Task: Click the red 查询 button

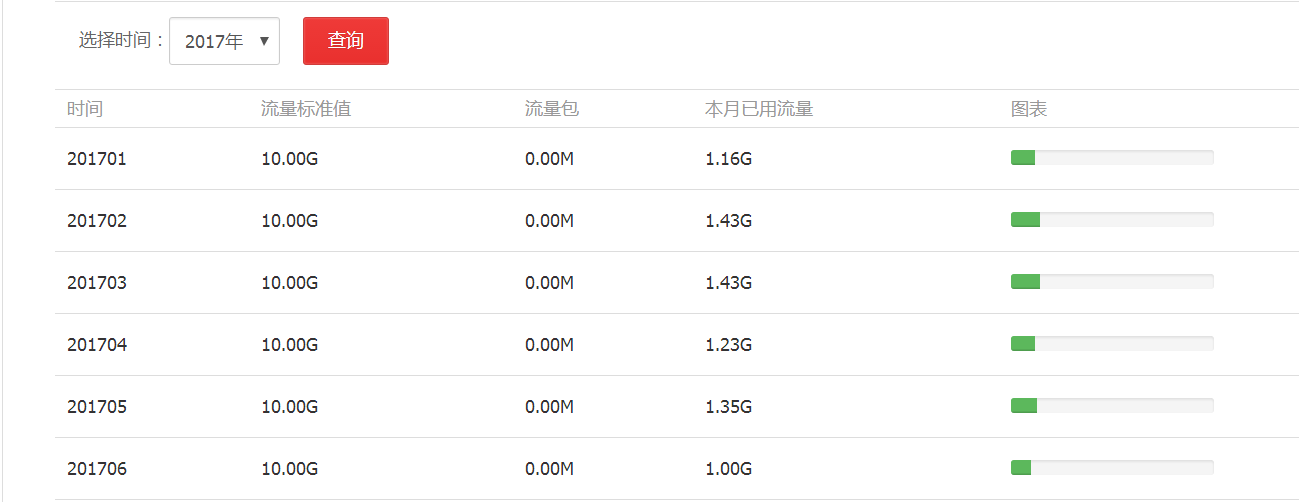Action: [x=346, y=41]
